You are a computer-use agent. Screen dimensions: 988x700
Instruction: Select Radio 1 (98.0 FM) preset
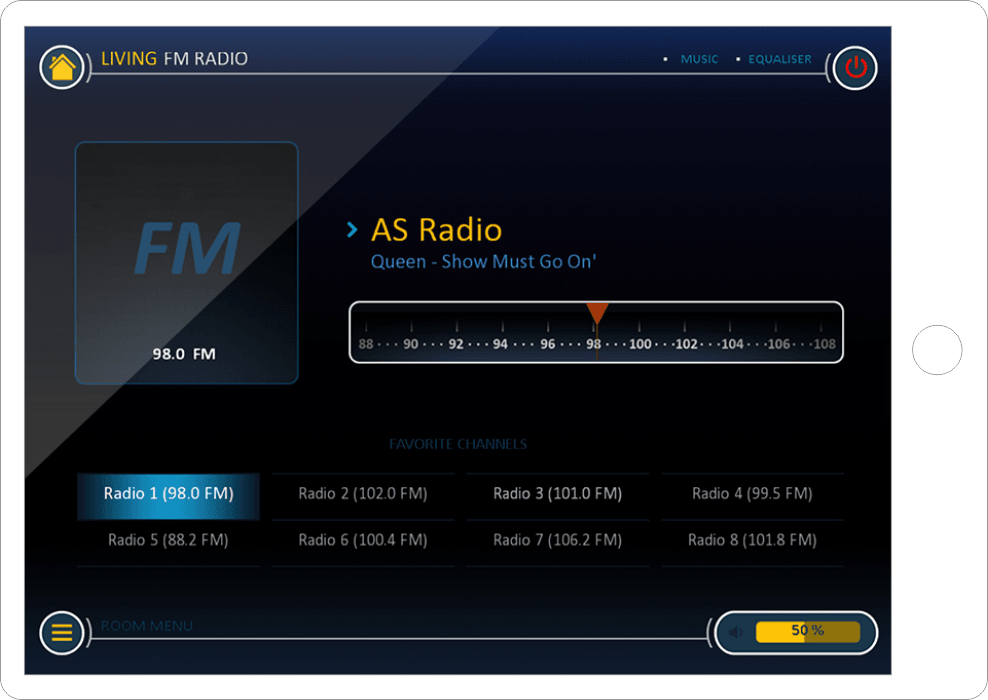tap(168, 494)
